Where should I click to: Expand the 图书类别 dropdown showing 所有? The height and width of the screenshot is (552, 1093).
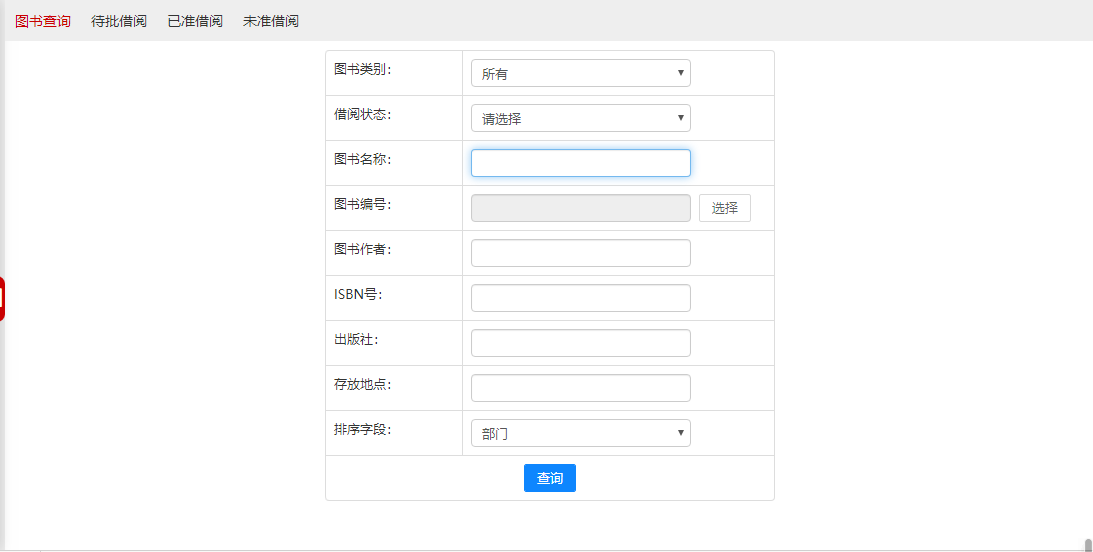(580, 73)
